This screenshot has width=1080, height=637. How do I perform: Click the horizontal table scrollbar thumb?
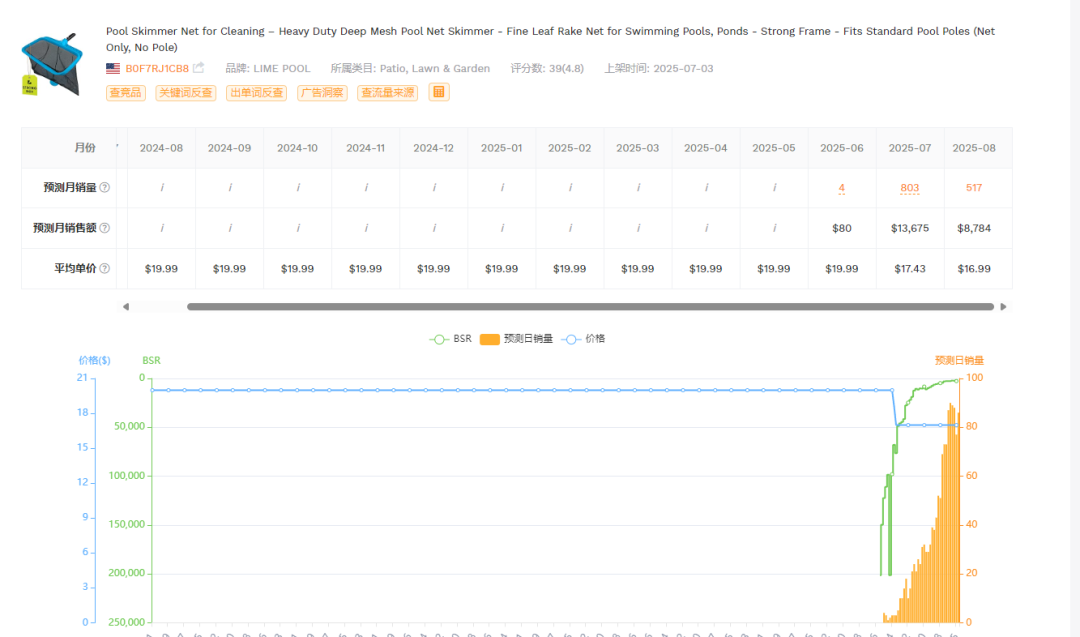coord(590,307)
